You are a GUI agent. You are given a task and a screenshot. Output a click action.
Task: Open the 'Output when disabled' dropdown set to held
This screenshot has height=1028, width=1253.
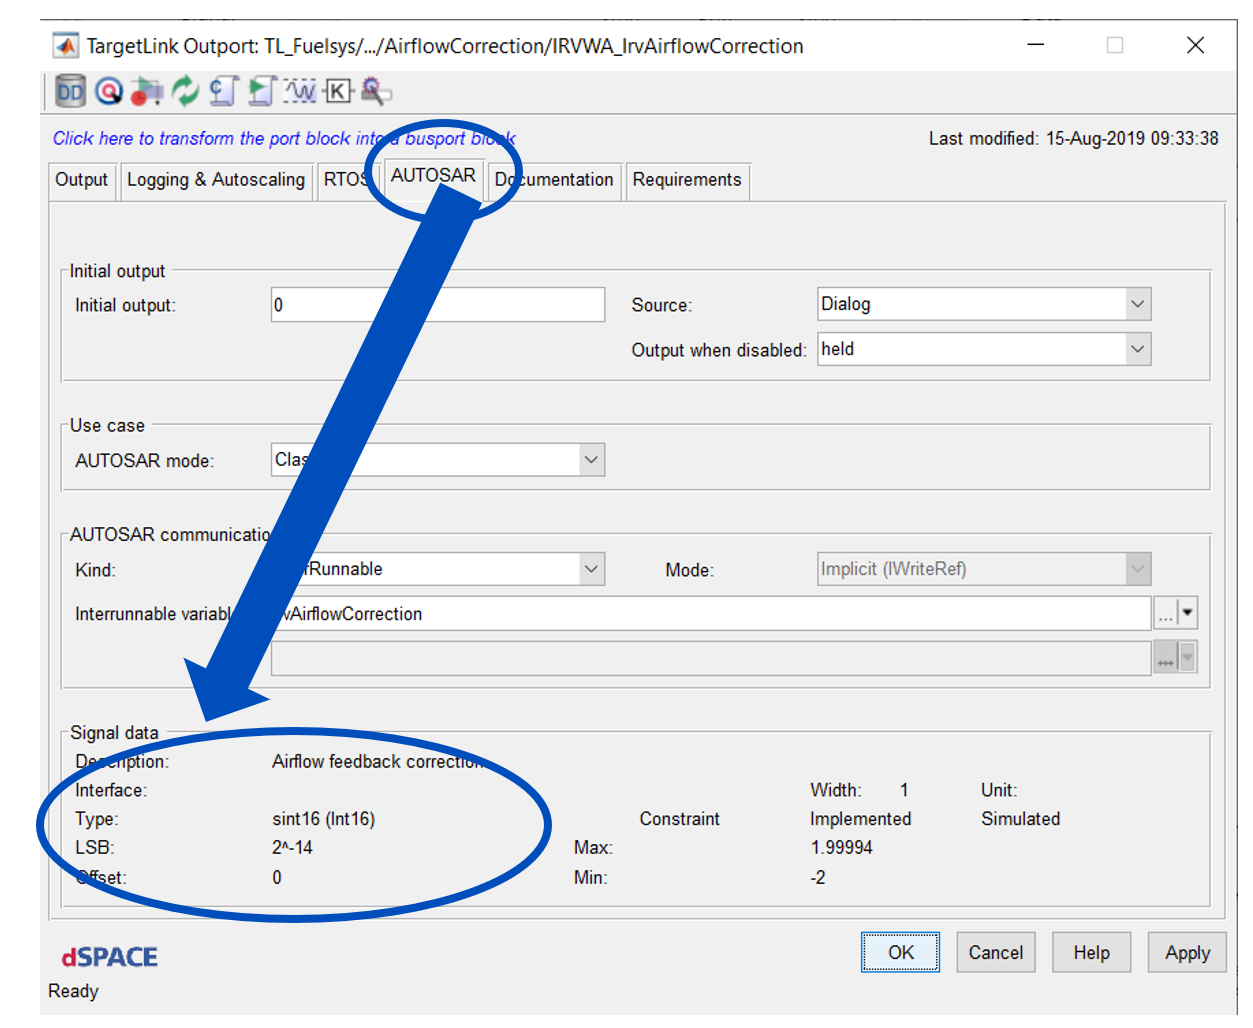[1136, 348]
